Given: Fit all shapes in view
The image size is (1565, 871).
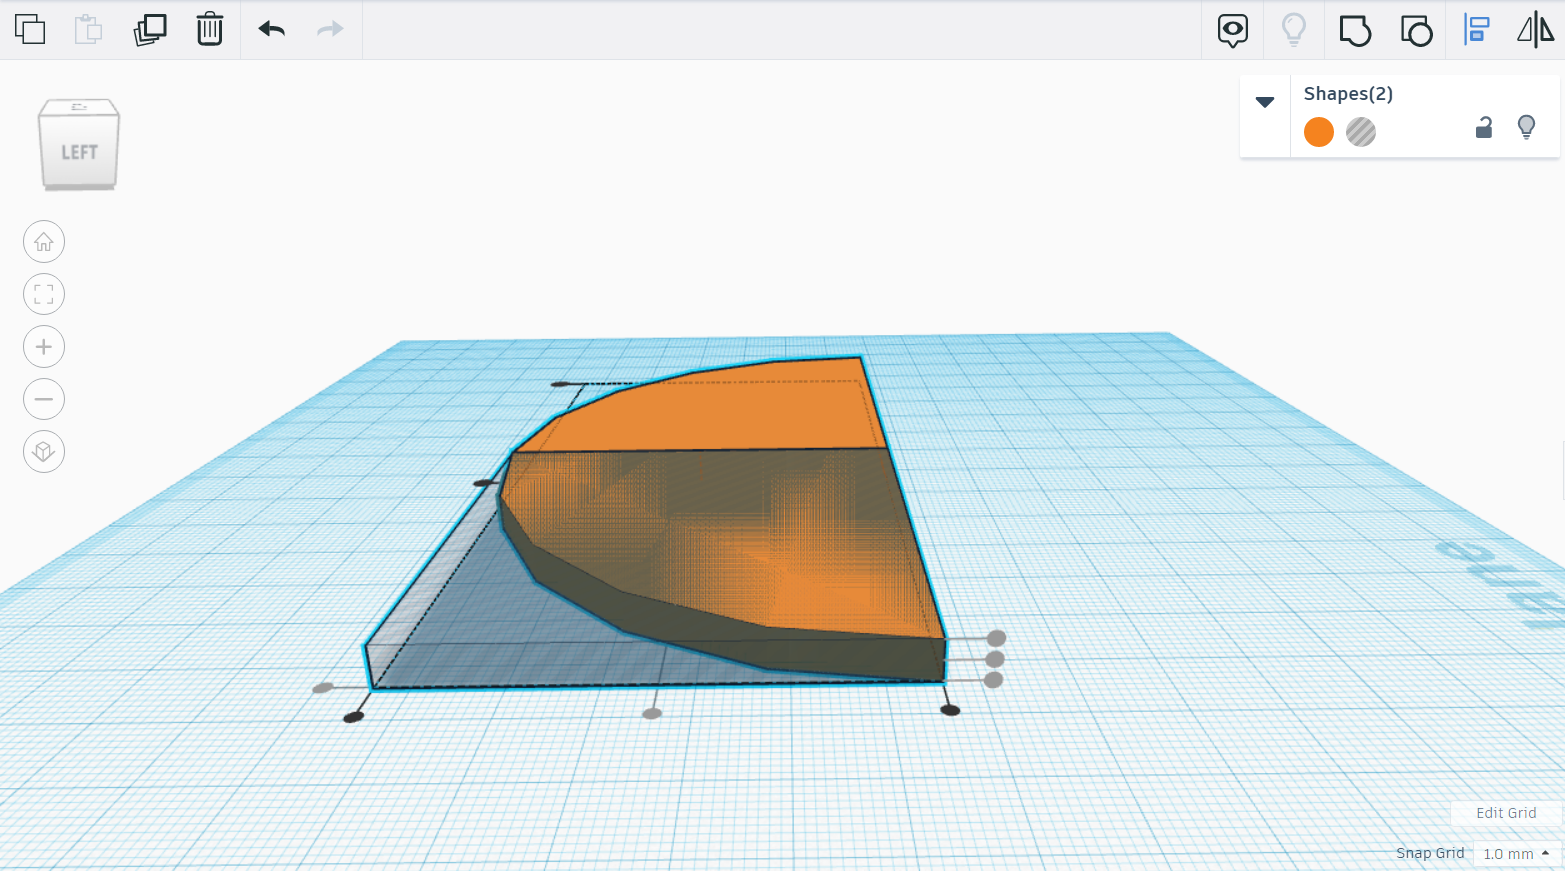Looking at the screenshot, I should [x=44, y=294].
